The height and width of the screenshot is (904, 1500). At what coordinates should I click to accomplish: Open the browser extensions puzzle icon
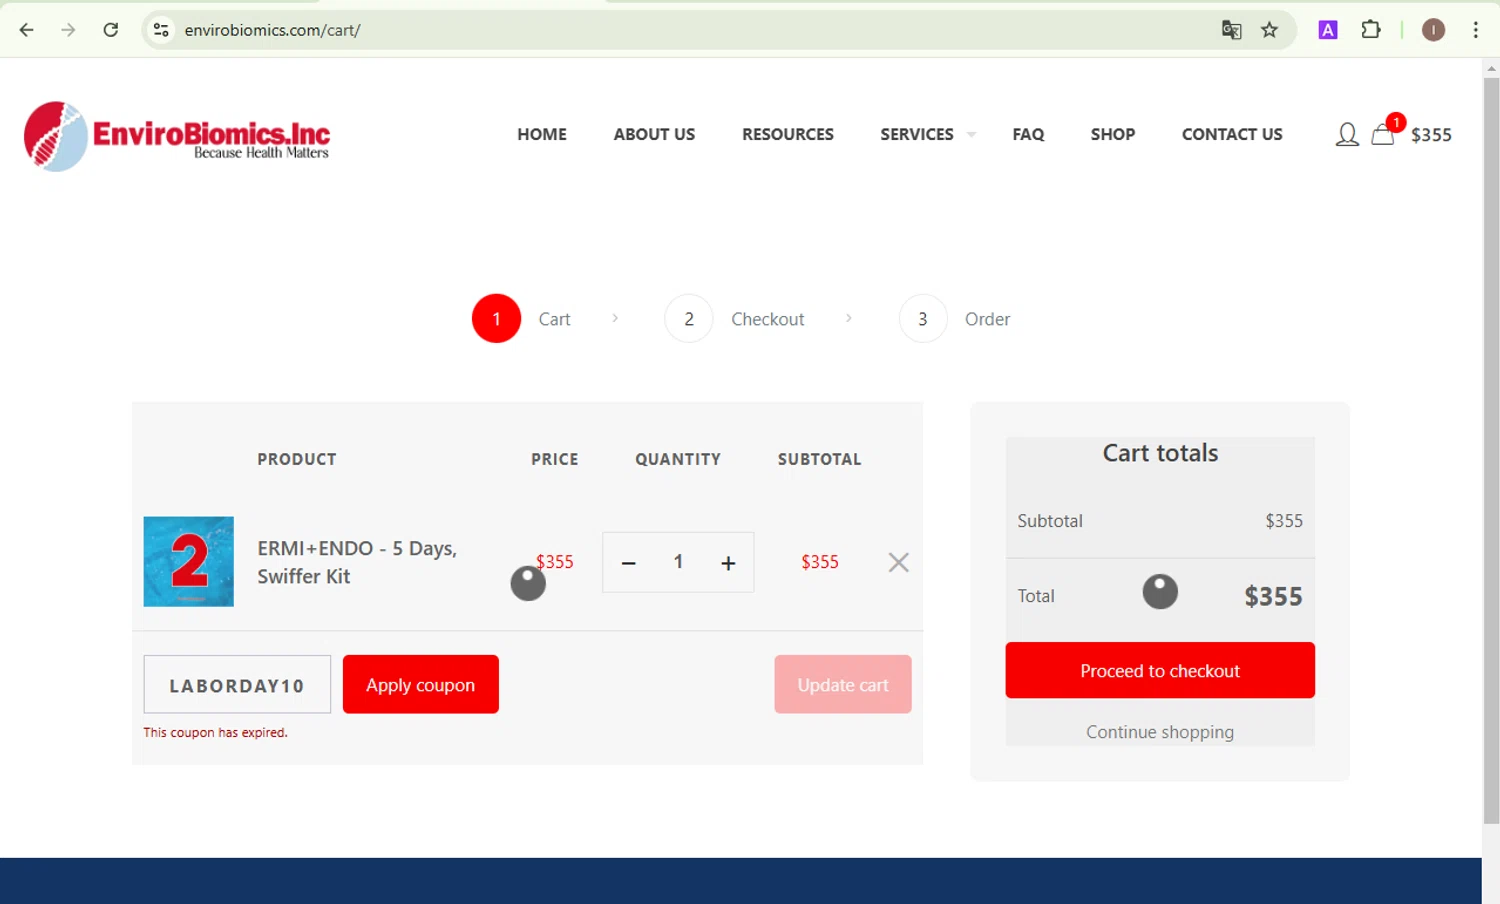point(1371,30)
